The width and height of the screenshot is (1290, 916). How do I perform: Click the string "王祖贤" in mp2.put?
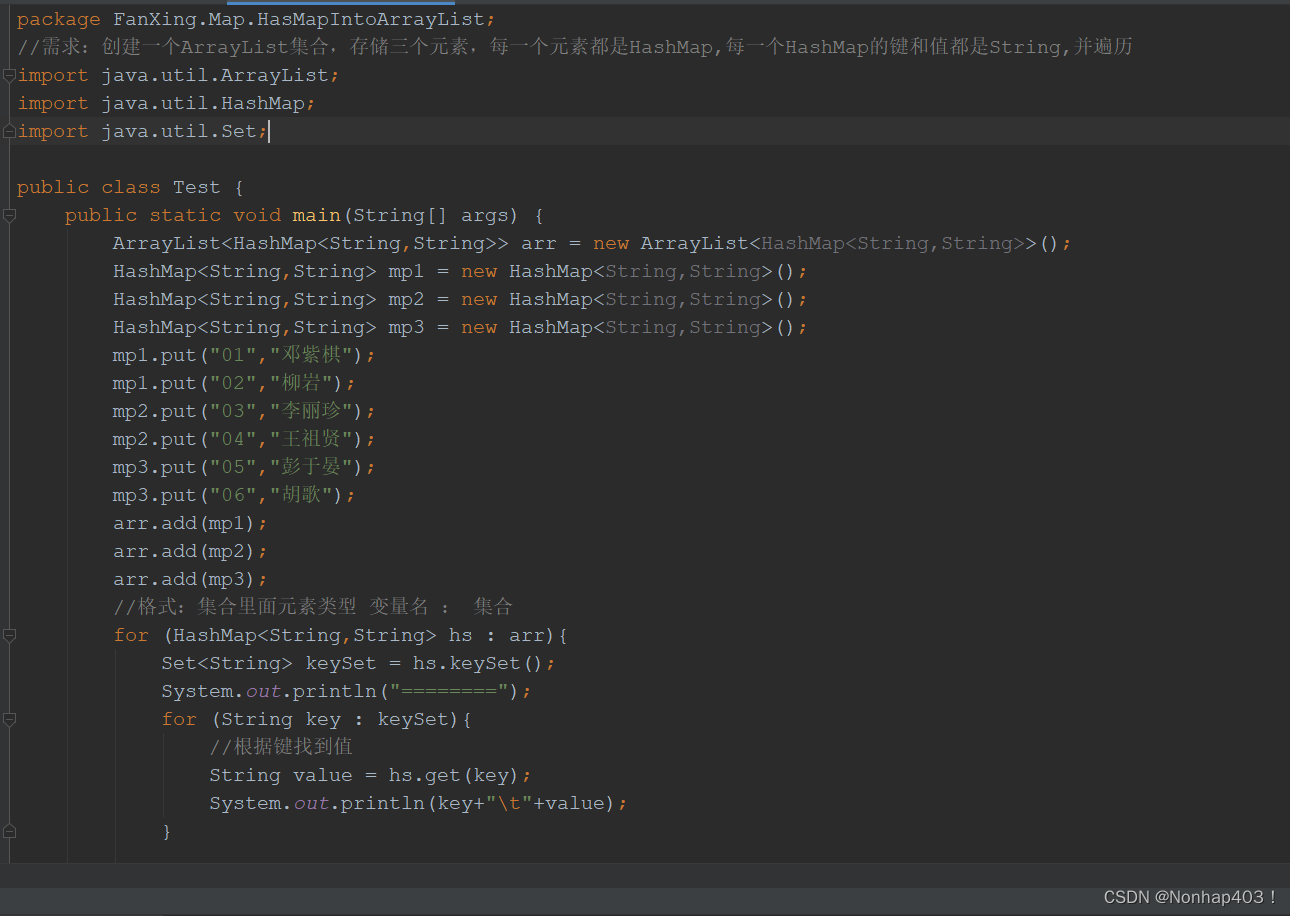click(311, 439)
